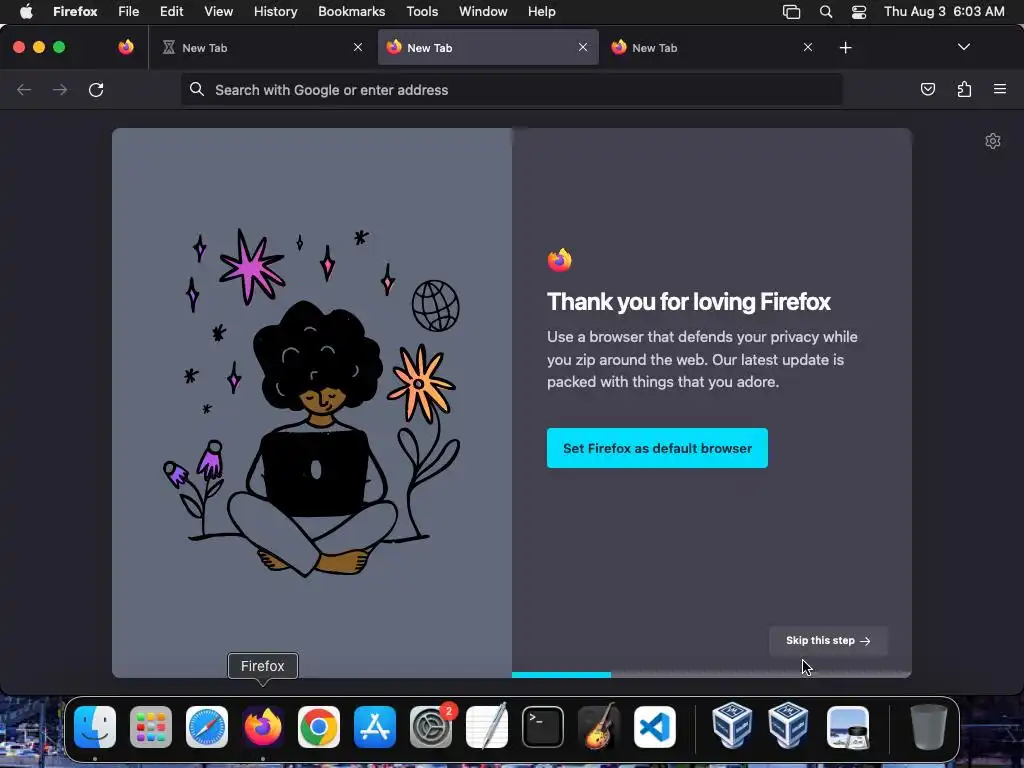Open the View menu
This screenshot has width=1024, height=768.
pos(218,12)
